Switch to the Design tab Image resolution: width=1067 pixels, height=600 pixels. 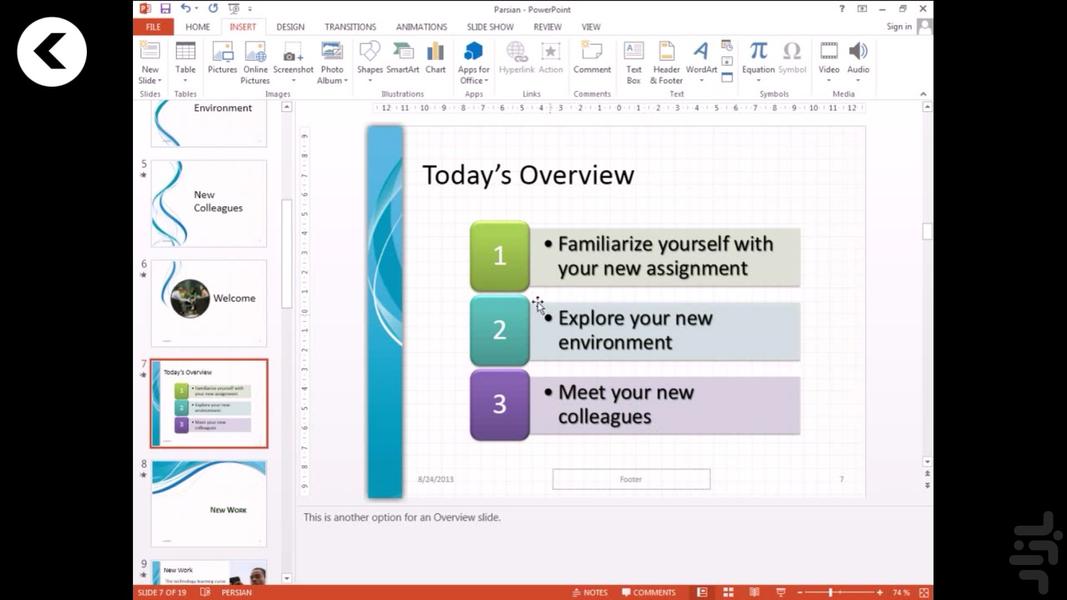290,27
